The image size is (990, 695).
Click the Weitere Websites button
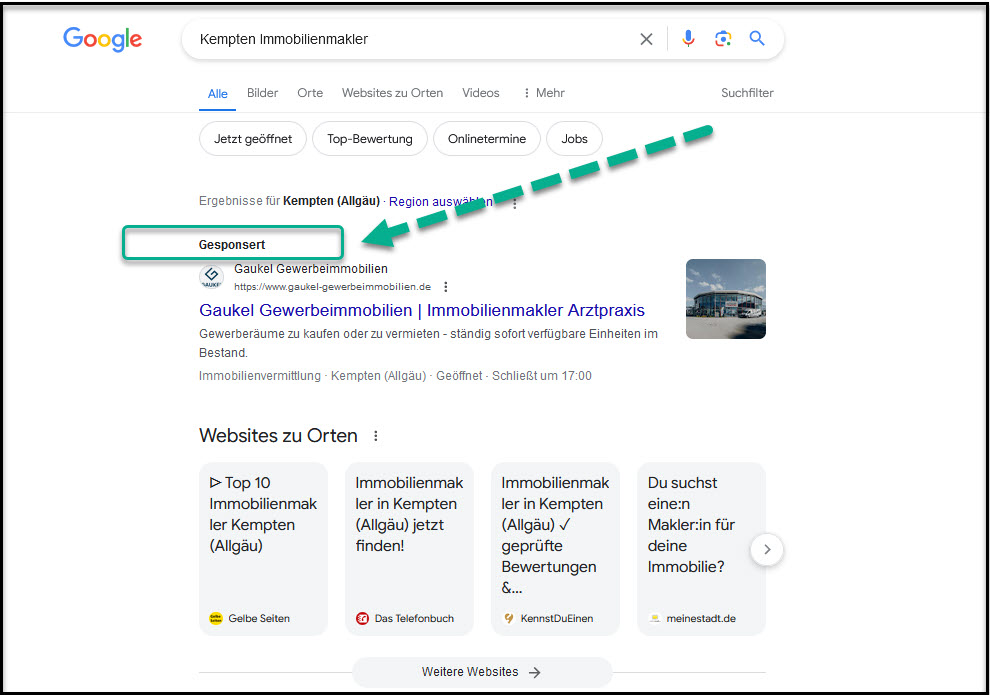482,672
